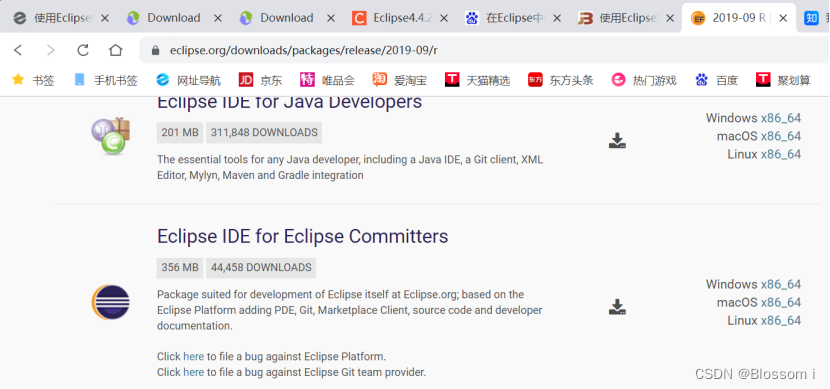
Task: Click the browser forward arrow
Action: 51,50
